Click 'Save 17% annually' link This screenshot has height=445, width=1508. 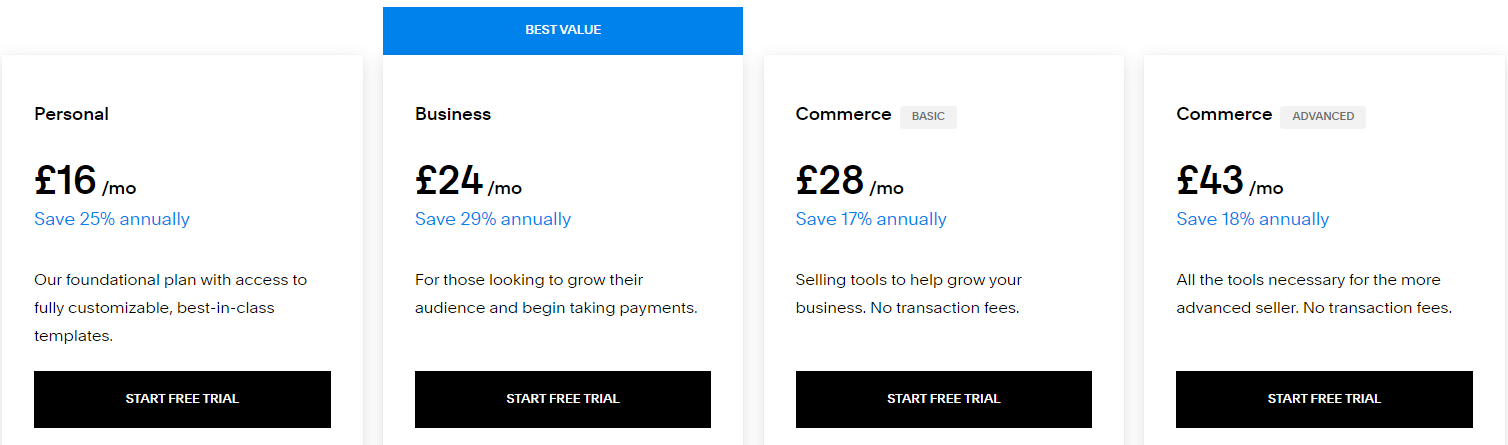(x=871, y=219)
